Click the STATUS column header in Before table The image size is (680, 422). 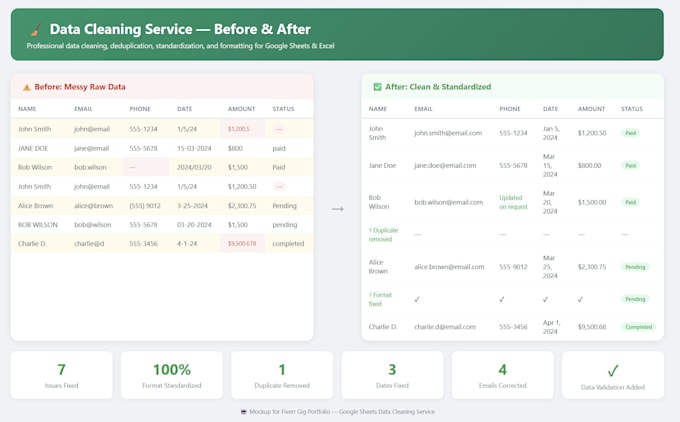tap(283, 109)
